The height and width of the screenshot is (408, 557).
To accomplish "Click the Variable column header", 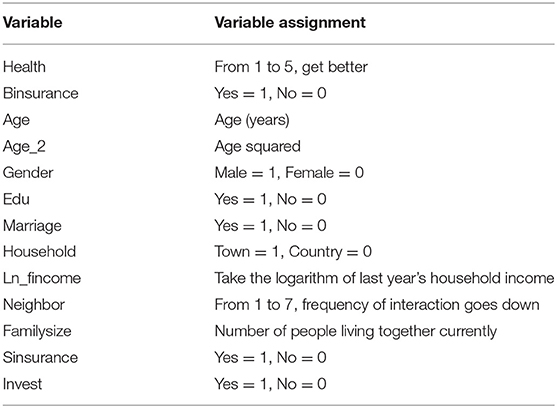I will point(33,23).
